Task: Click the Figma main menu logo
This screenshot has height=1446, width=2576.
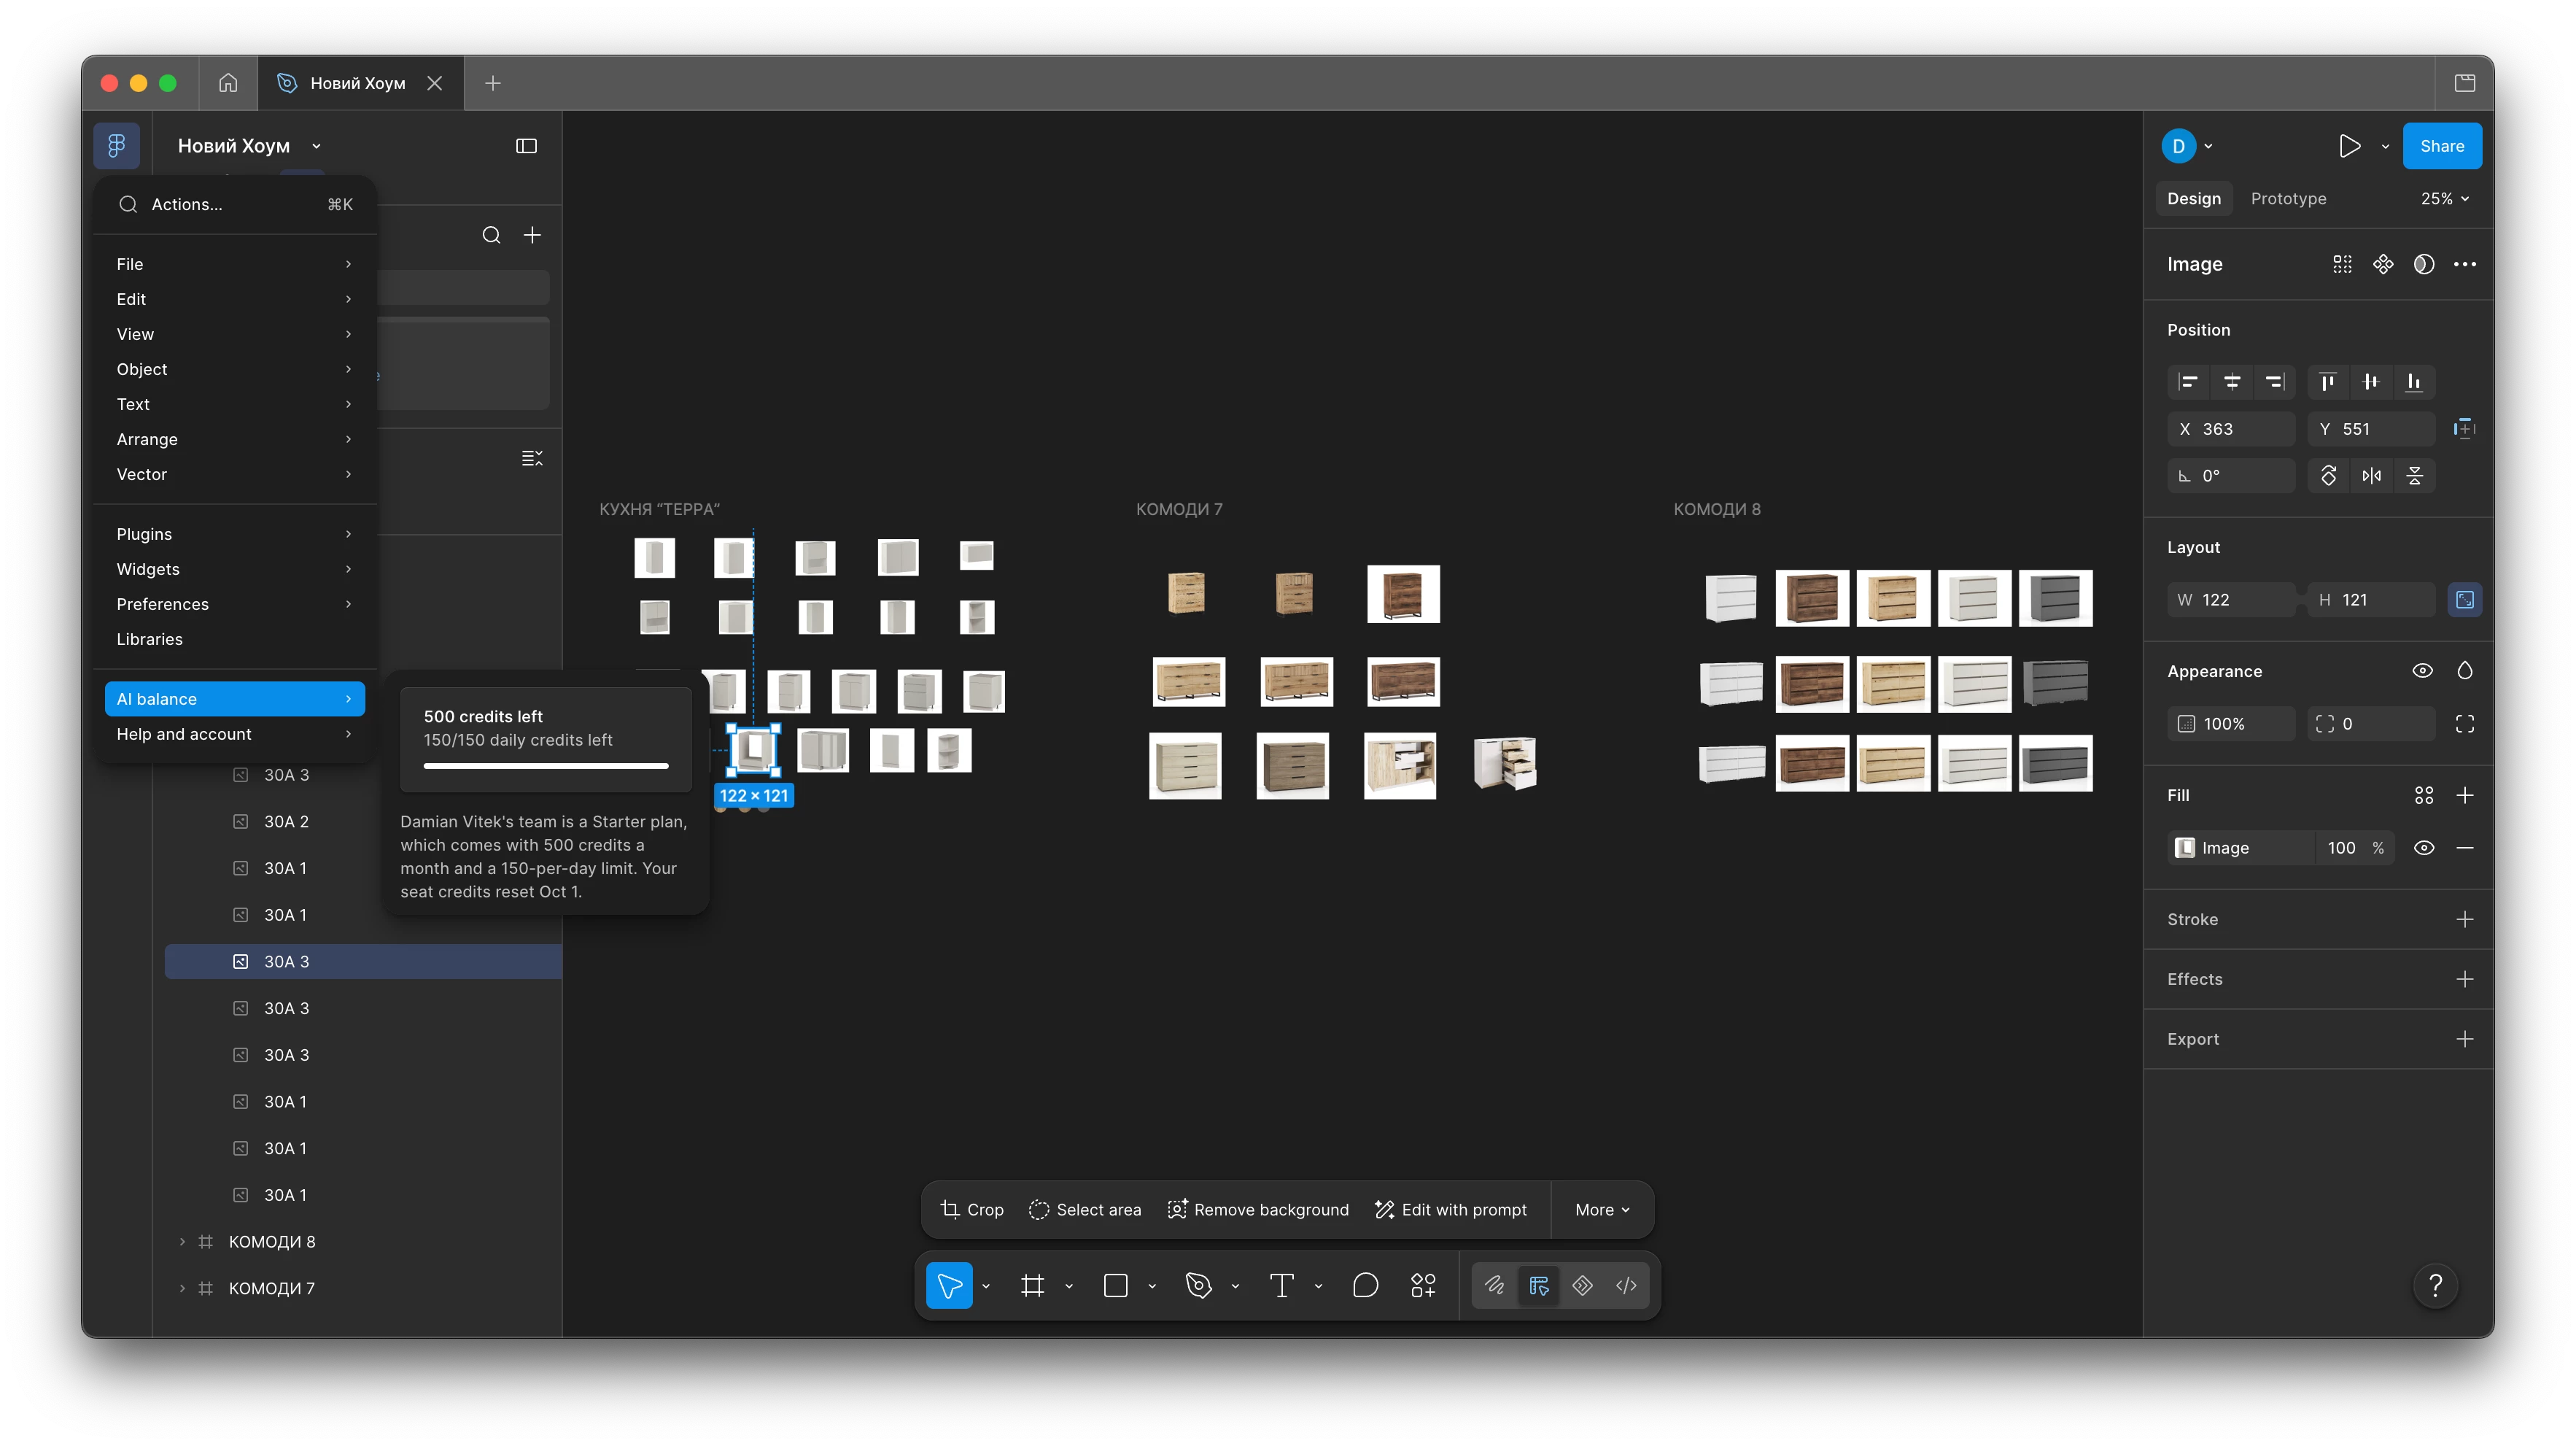Action: click(x=116, y=146)
